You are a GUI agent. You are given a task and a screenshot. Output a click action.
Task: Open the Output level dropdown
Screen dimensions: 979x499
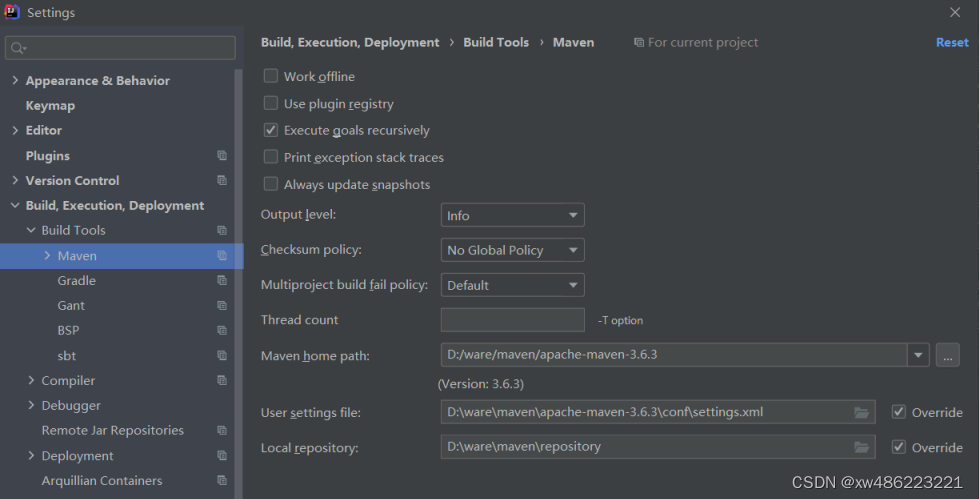pos(512,215)
